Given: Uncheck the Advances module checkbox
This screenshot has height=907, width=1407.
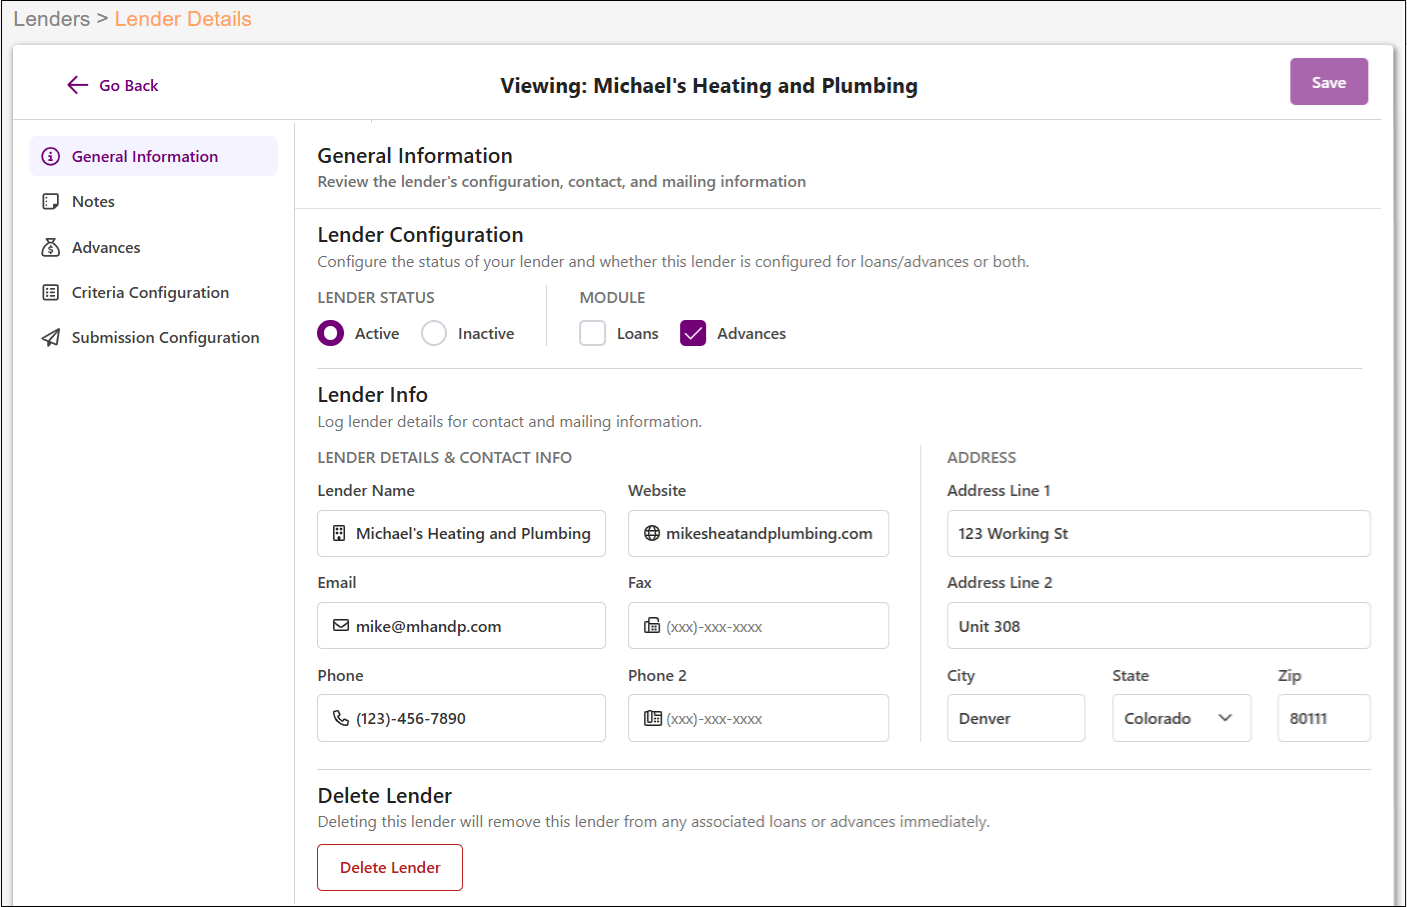Looking at the screenshot, I should pos(693,333).
